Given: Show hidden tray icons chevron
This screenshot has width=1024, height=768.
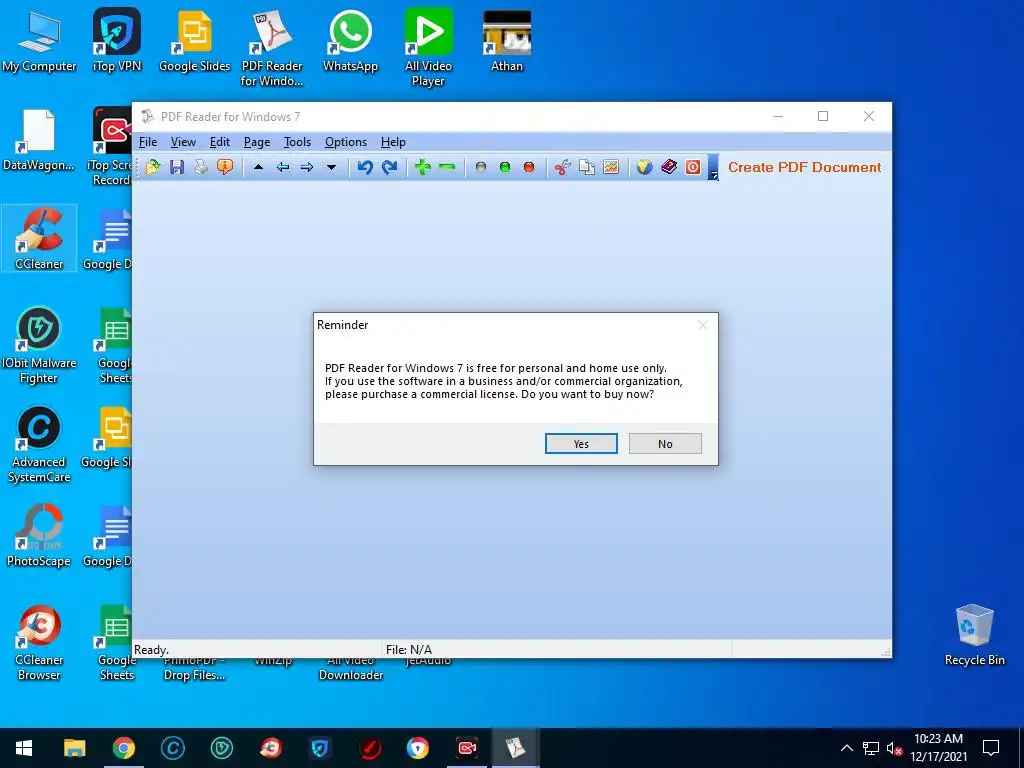Looking at the screenshot, I should click(x=846, y=748).
